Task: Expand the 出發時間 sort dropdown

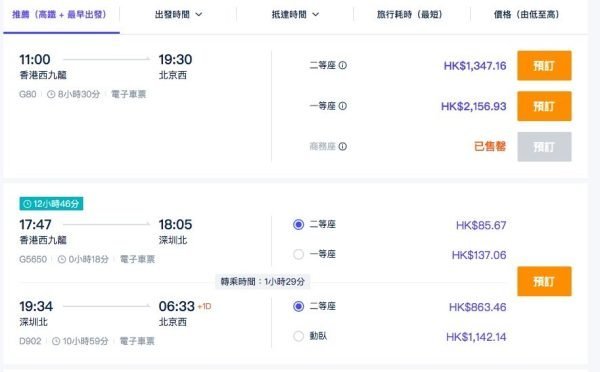Action: click(178, 15)
